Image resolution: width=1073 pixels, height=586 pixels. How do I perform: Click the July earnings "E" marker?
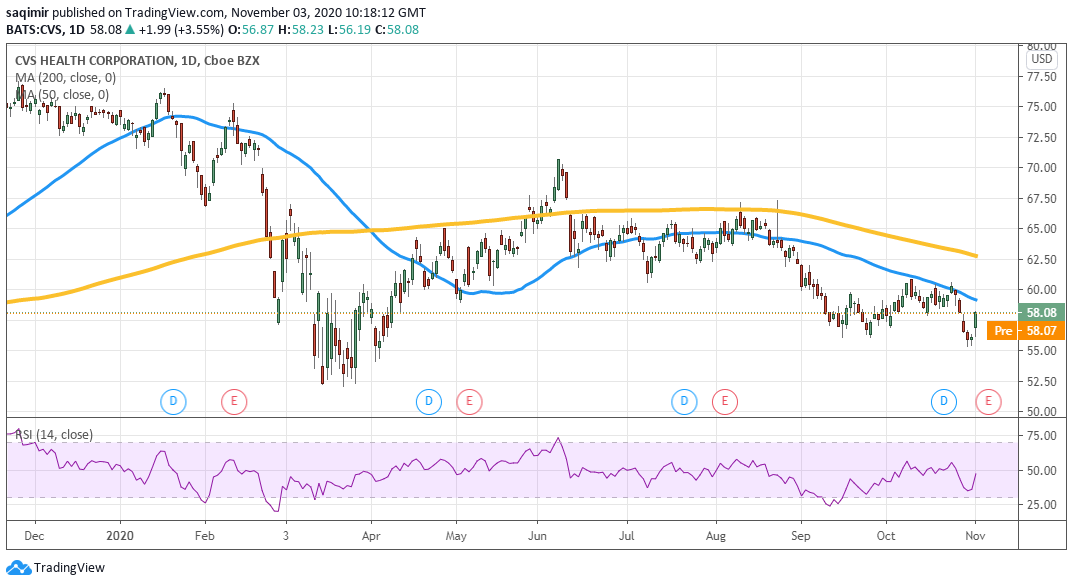(723, 401)
